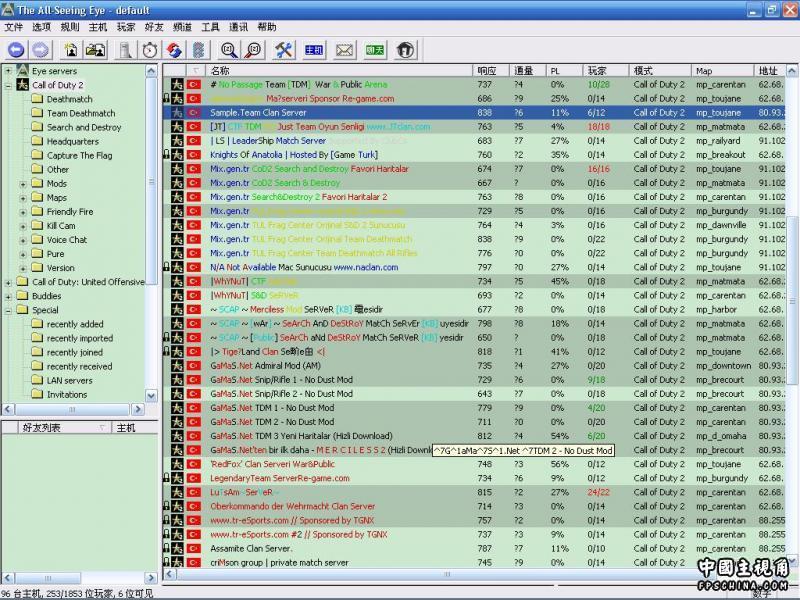Screen dimensions: 800x600
Task: Click the tree panel right scroll arrow
Action: tap(138, 409)
